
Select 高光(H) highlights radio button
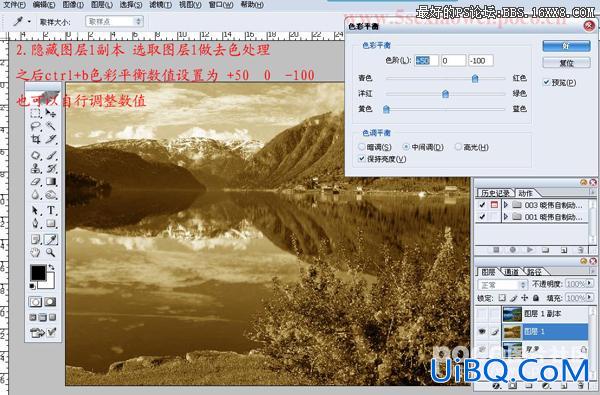pyautogui.click(x=458, y=147)
